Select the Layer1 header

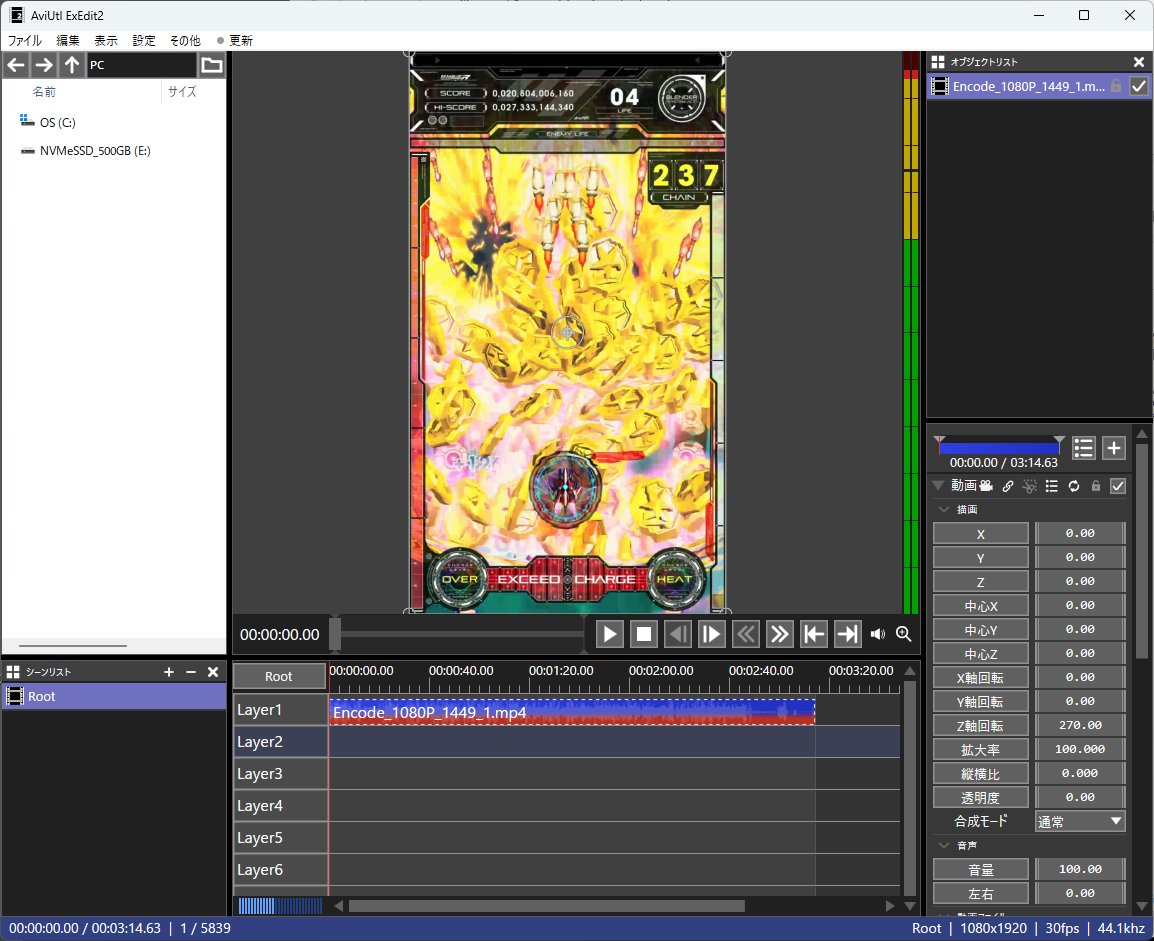tap(280, 710)
